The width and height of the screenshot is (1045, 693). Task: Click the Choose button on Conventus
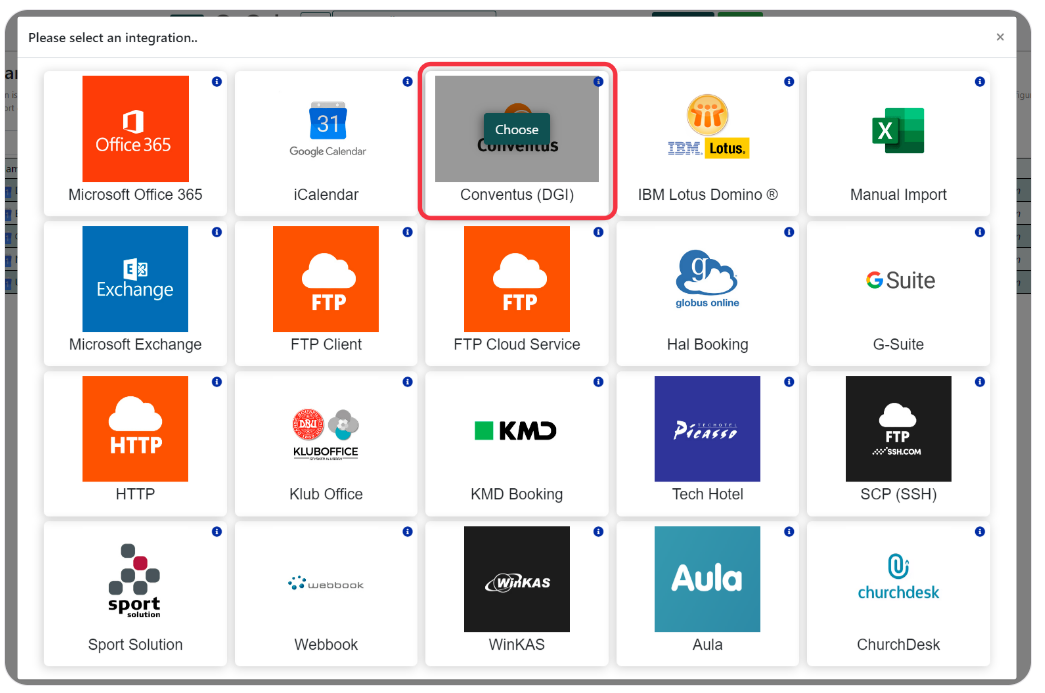point(517,129)
